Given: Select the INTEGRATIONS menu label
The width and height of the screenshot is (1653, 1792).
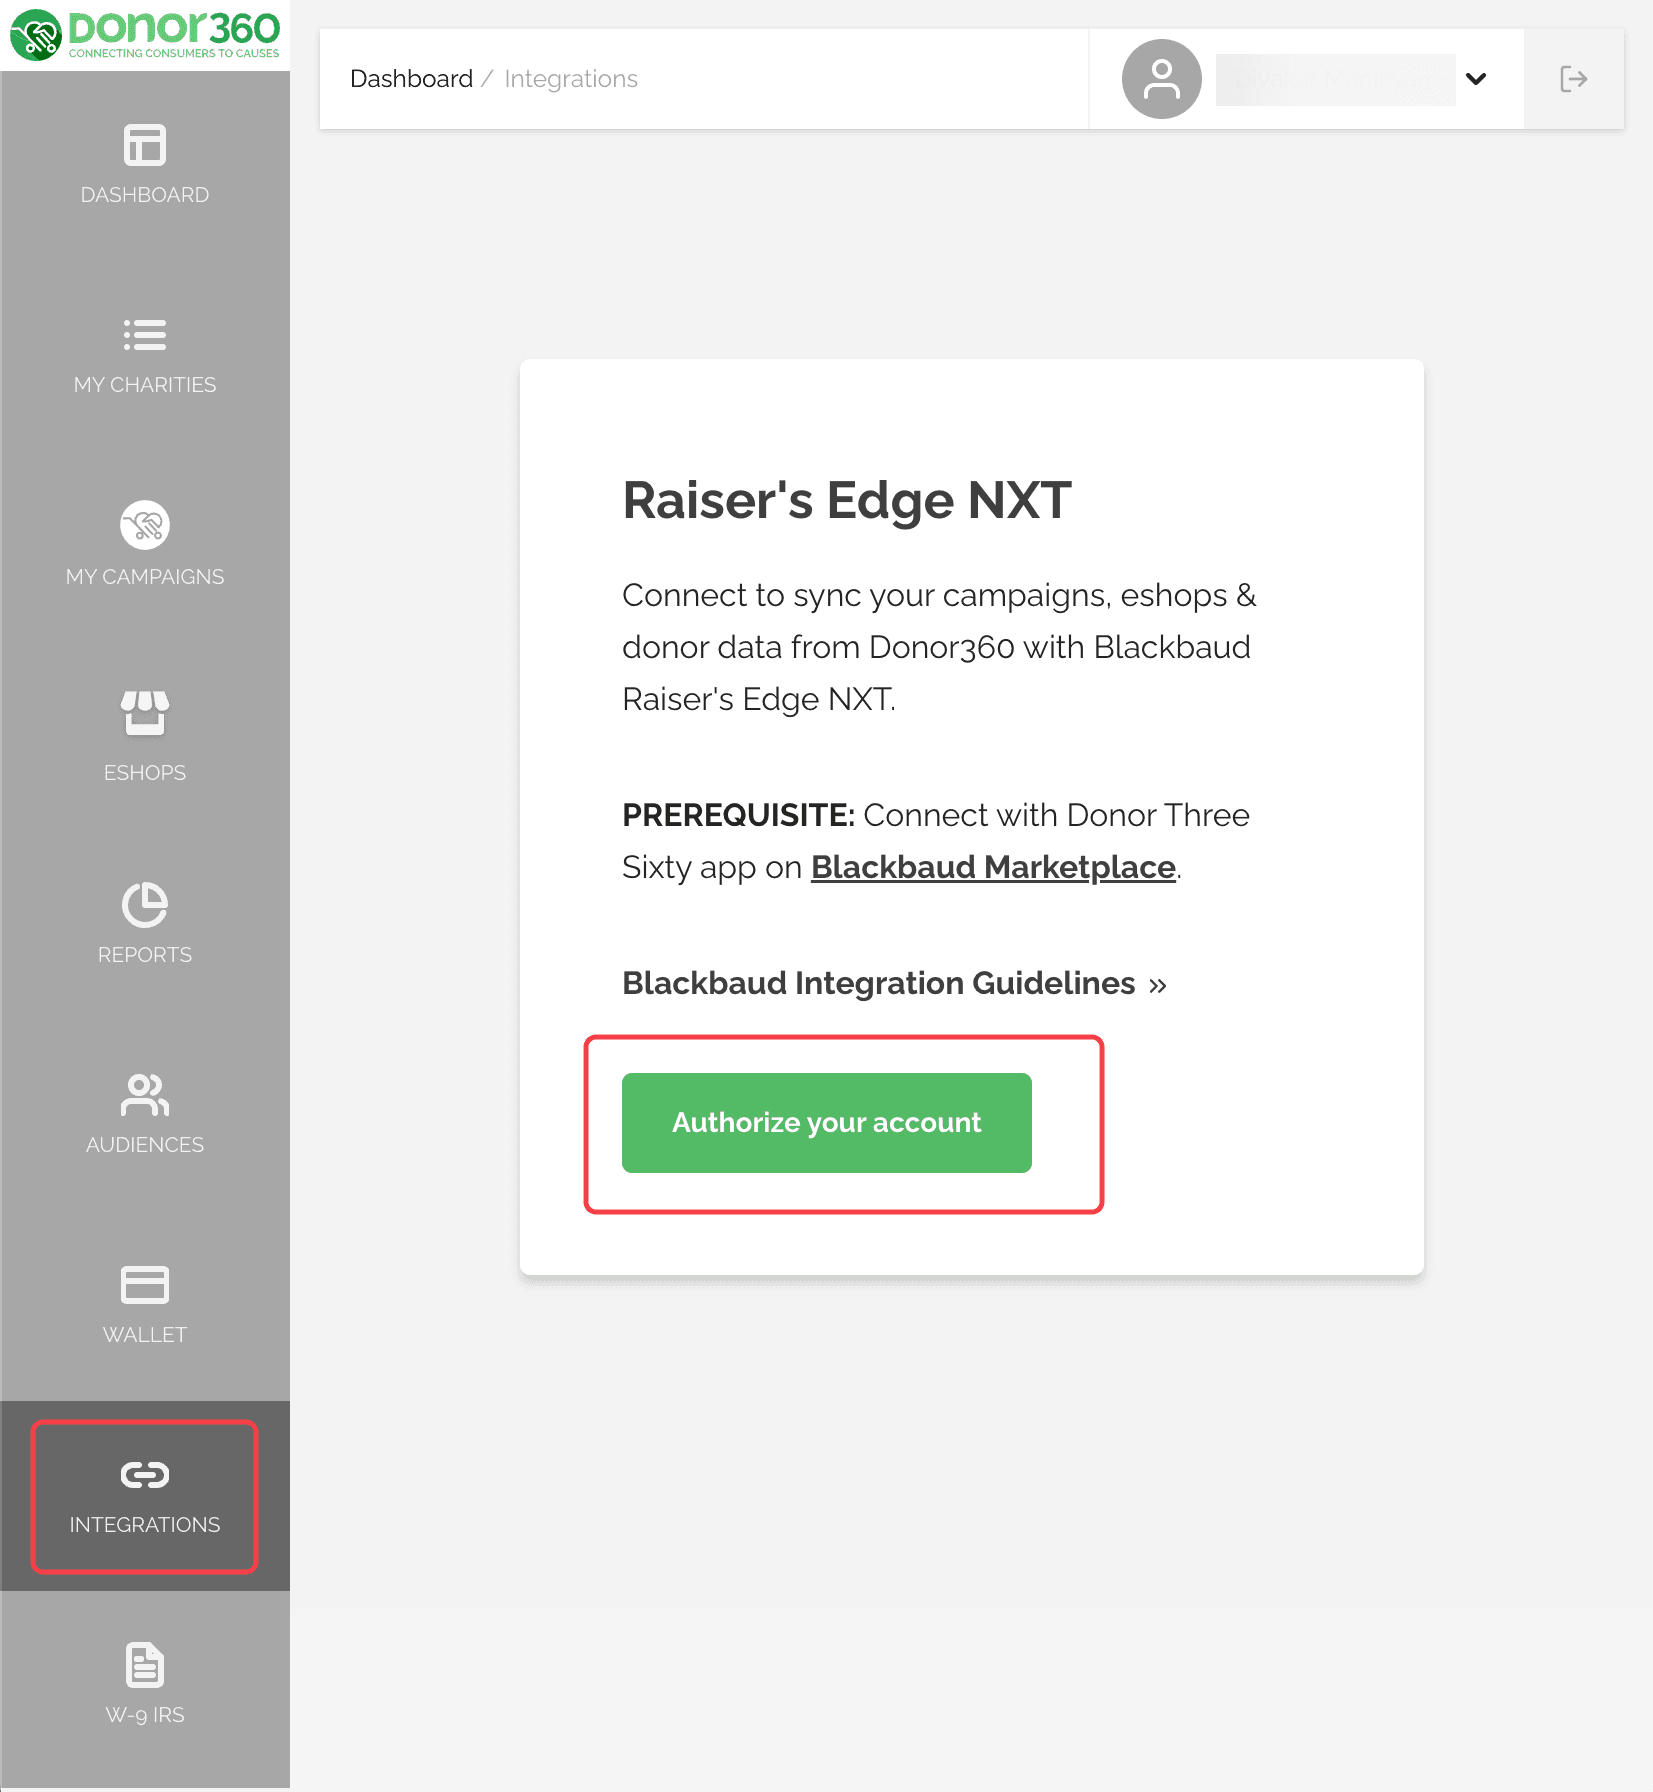Looking at the screenshot, I should 145,1525.
